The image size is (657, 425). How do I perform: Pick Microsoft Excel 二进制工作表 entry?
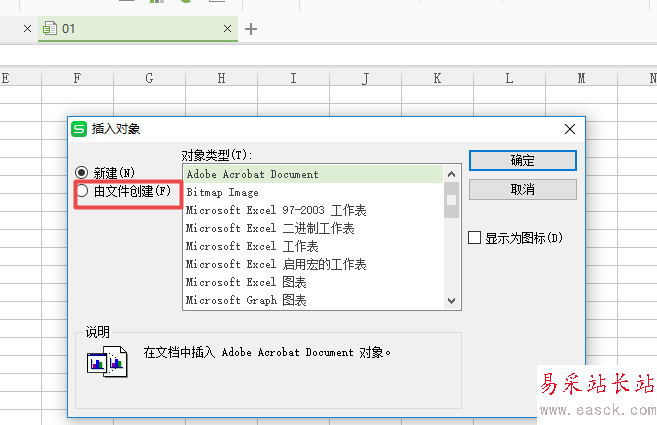click(x=313, y=228)
